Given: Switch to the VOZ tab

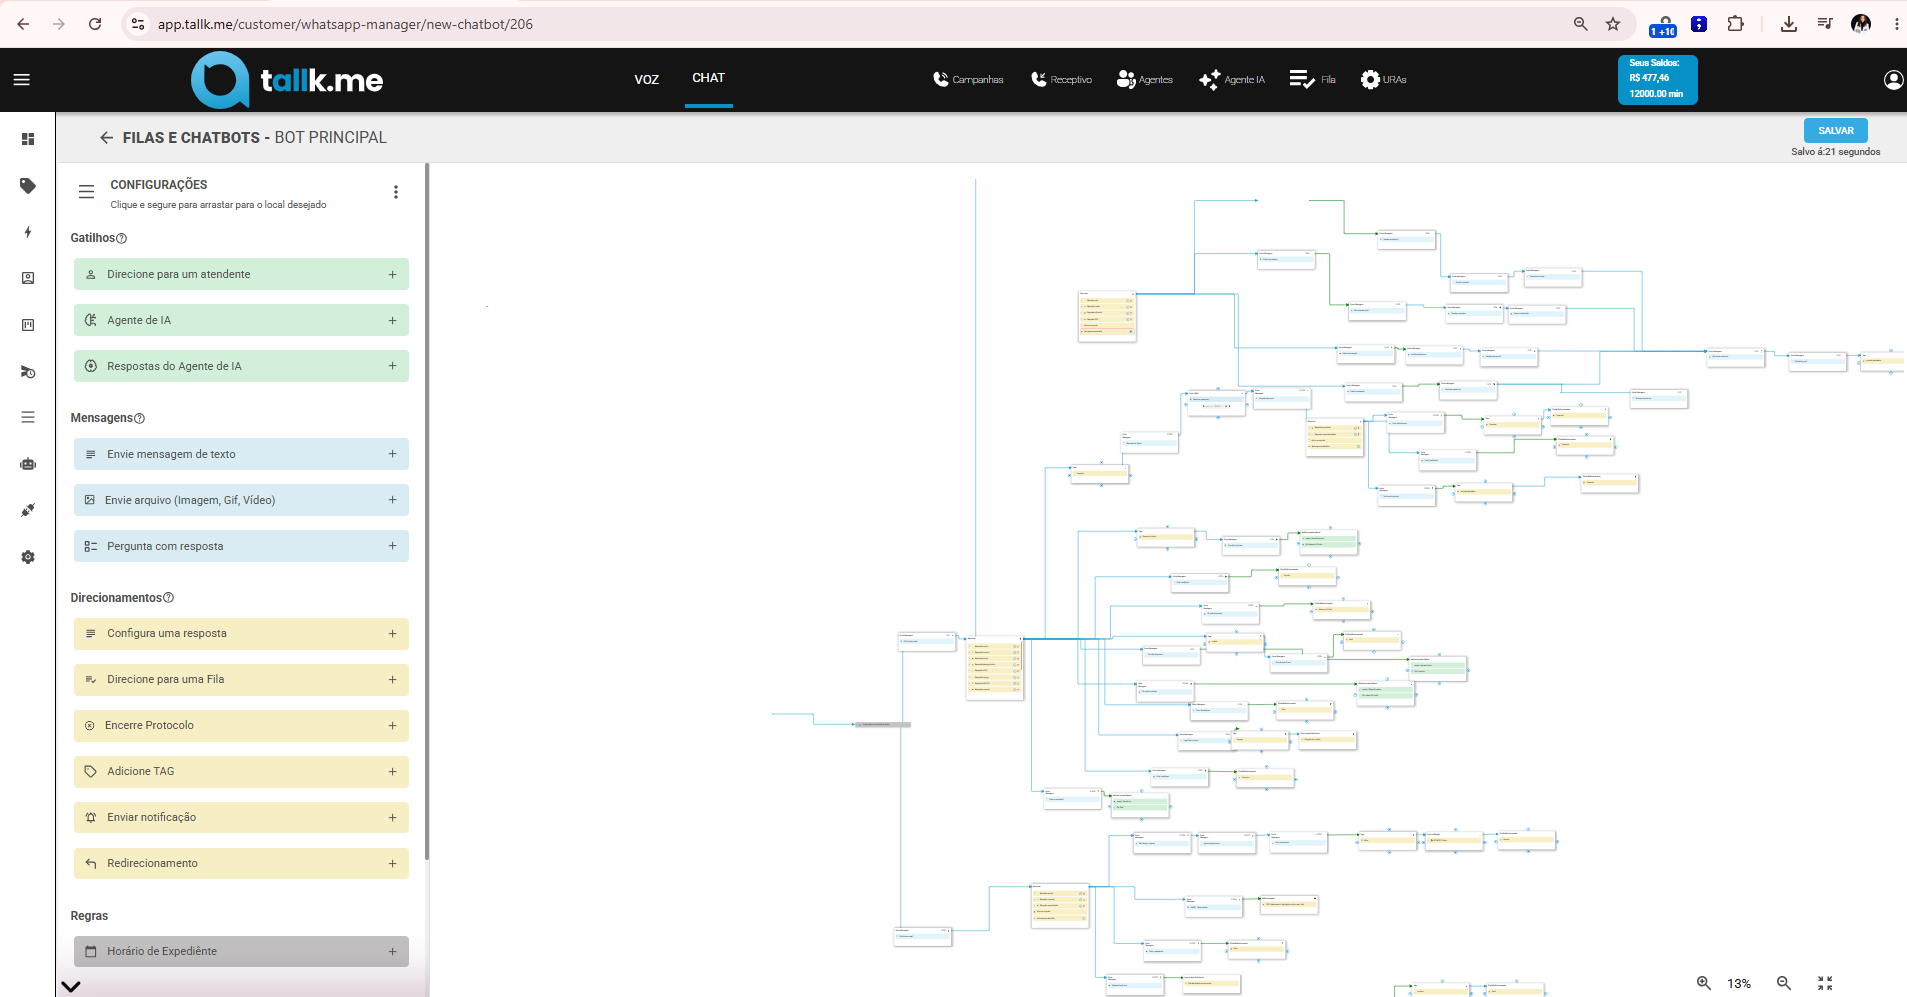Looking at the screenshot, I should [x=646, y=79].
